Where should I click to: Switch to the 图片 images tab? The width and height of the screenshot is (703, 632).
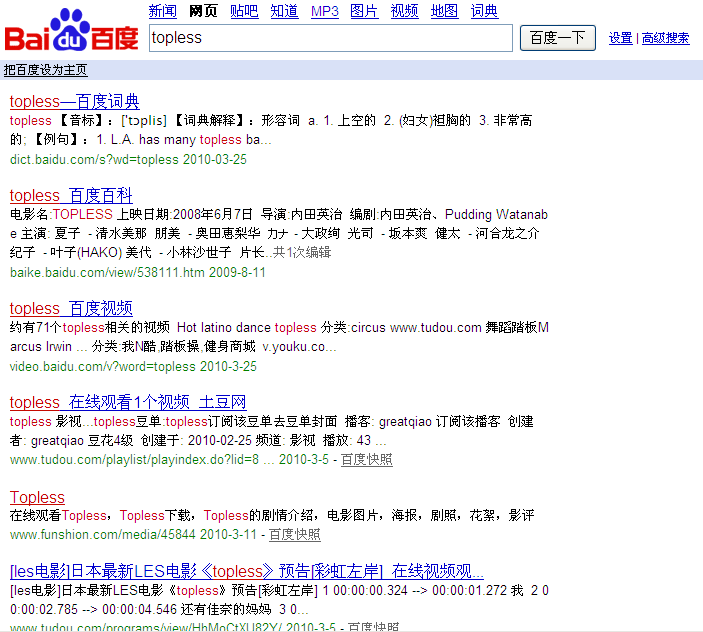pos(364,11)
